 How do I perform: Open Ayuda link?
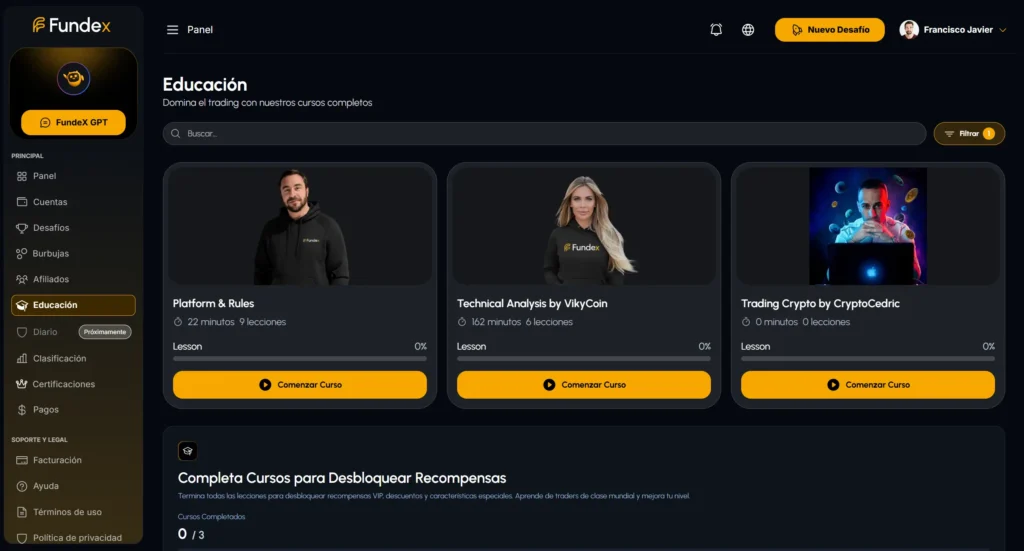46,486
